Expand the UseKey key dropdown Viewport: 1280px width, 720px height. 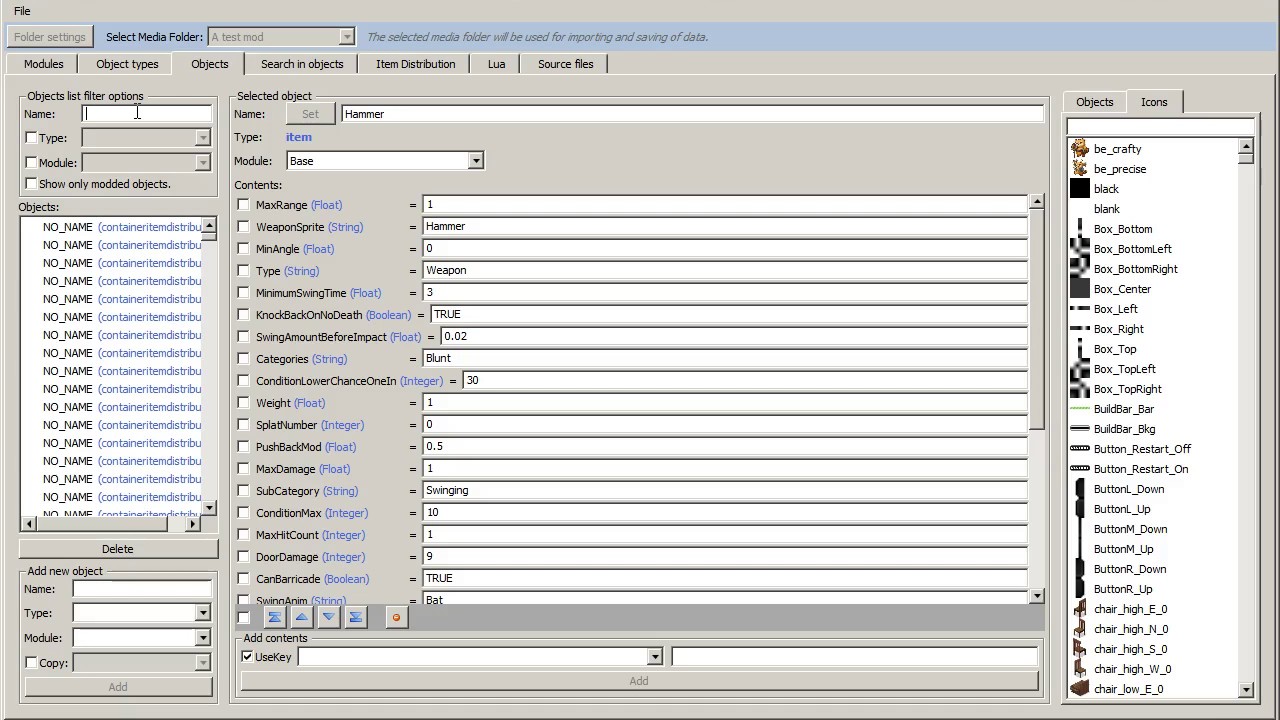pos(654,657)
